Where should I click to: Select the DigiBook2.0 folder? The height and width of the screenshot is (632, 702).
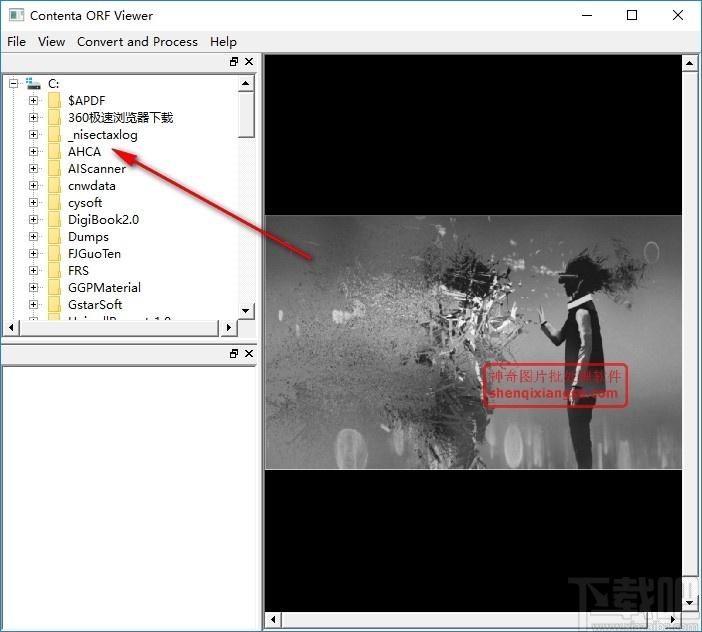coord(103,219)
